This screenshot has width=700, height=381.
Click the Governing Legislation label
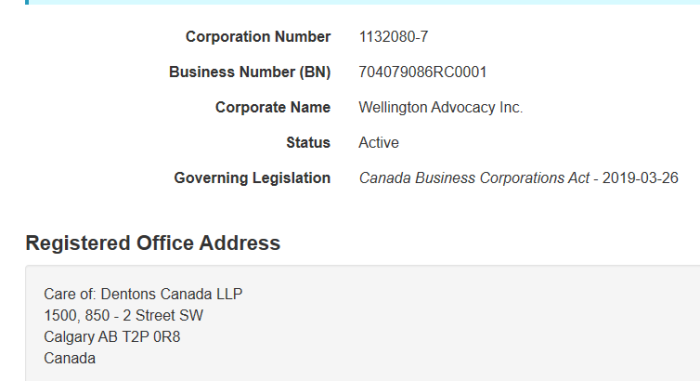252,178
